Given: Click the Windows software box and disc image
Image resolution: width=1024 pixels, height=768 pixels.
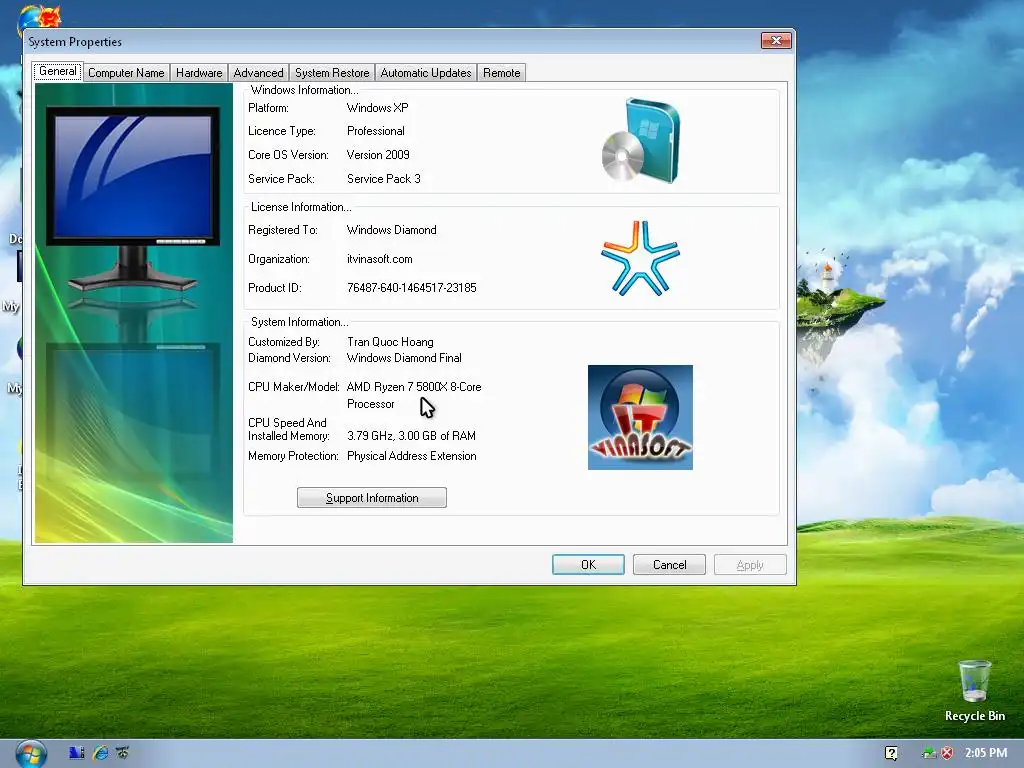Looking at the screenshot, I should pos(641,140).
